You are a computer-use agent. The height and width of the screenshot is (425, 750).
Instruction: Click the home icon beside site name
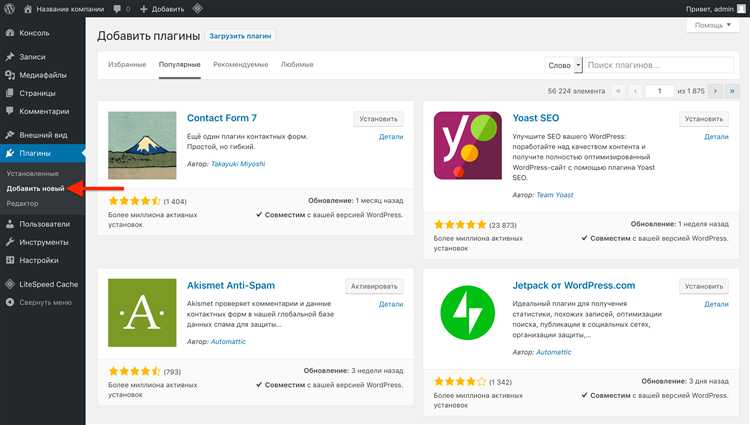tap(28, 9)
